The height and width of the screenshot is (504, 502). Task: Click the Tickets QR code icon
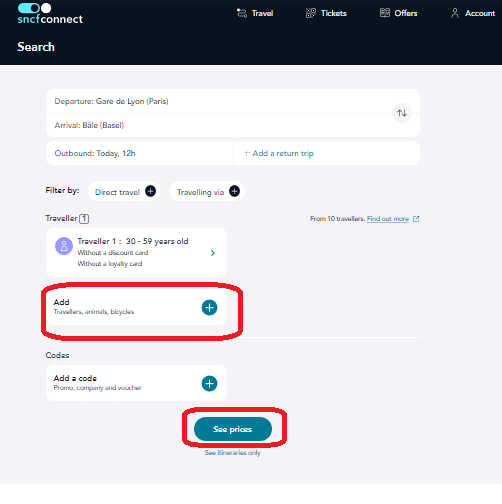[x=311, y=13]
